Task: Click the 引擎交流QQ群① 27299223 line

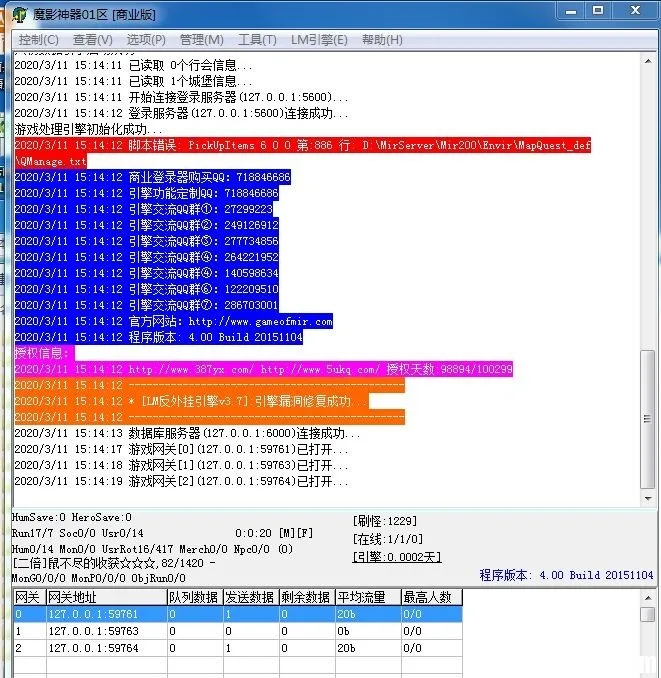Action: coord(144,209)
